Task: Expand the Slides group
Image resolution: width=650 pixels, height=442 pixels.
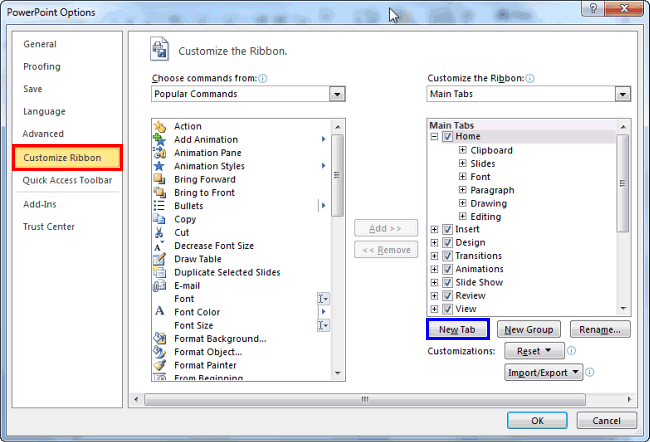Action: (x=463, y=163)
